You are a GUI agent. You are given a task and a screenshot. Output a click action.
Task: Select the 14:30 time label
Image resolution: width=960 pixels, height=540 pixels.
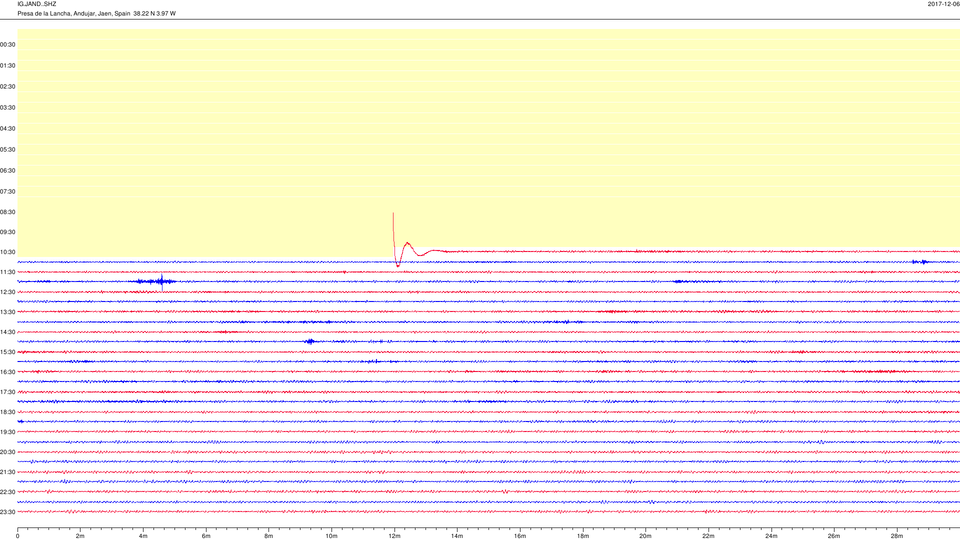click(x=8, y=332)
